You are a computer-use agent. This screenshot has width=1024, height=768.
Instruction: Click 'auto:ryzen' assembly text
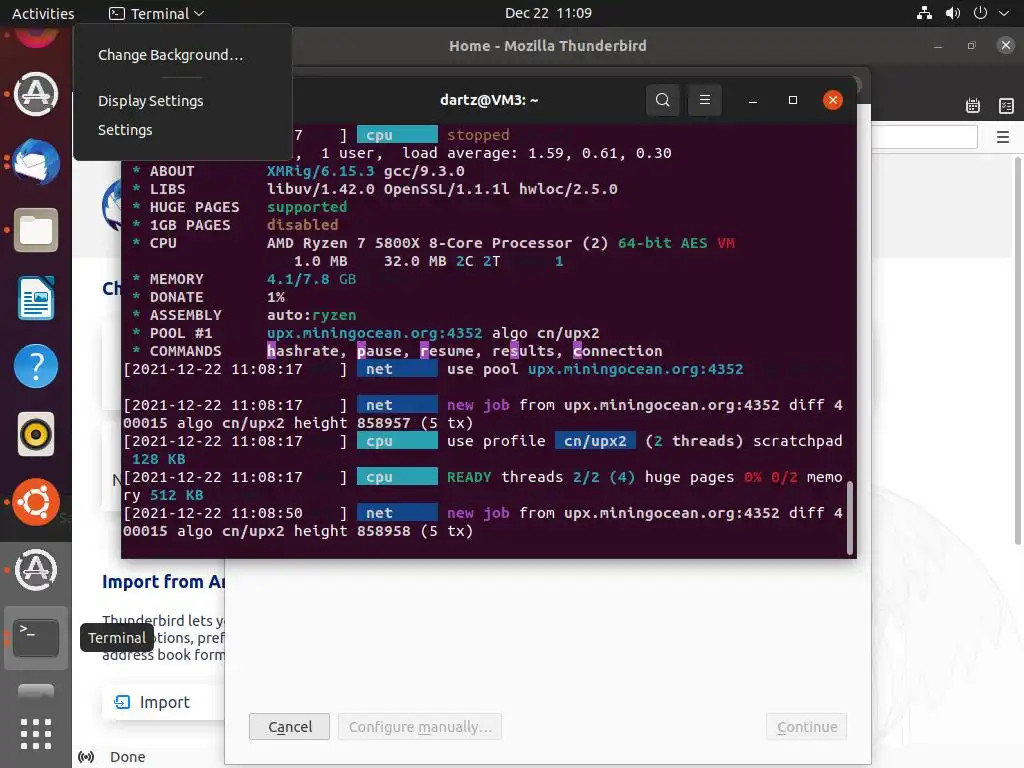(x=312, y=315)
